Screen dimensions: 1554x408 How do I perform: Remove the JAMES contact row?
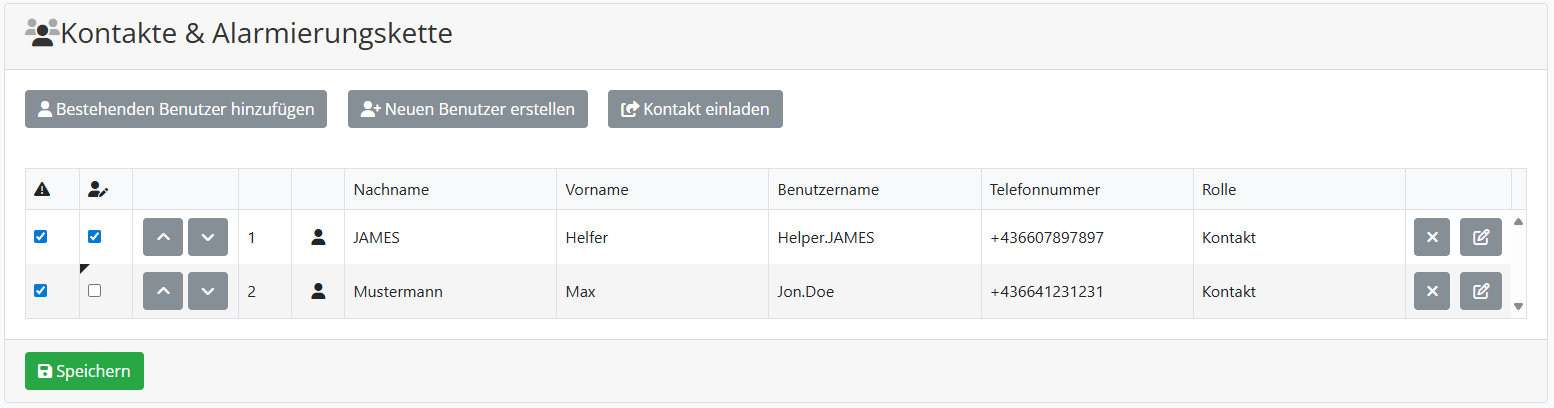coord(1431,238)
